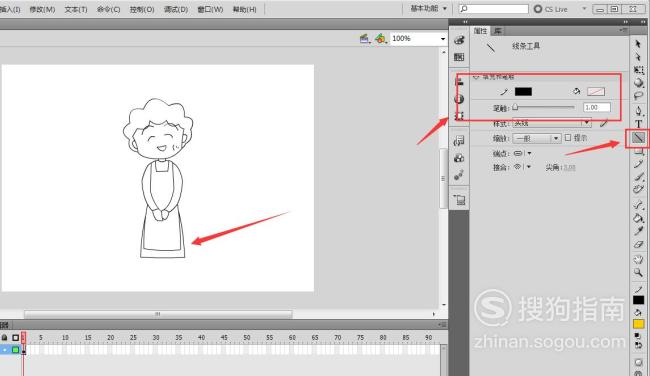Viewport: 650px width, 376px height.
Task: Select the Selection arrow tool
Action: click(638, 43)
